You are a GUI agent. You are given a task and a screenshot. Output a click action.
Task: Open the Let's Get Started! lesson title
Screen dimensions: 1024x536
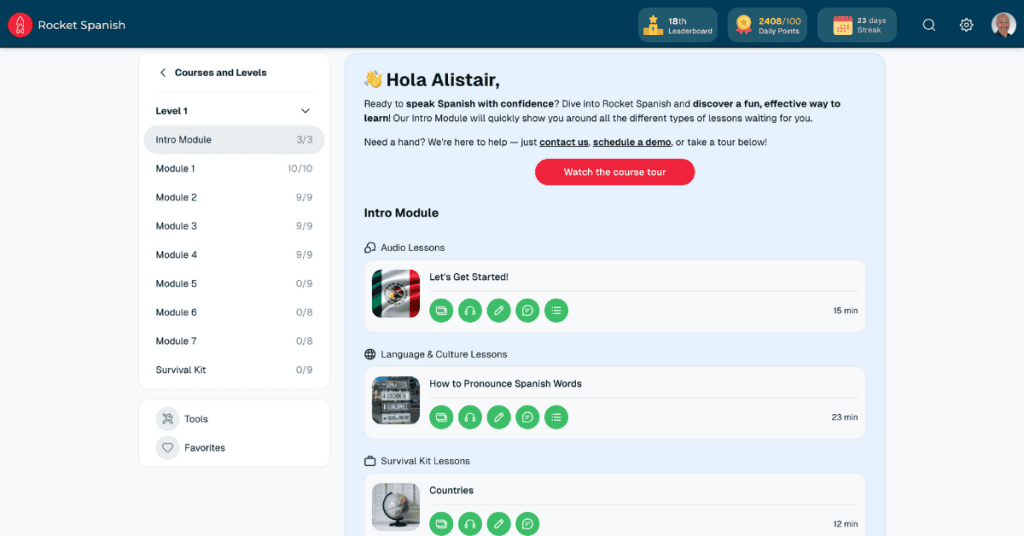[x=469, y=277]
